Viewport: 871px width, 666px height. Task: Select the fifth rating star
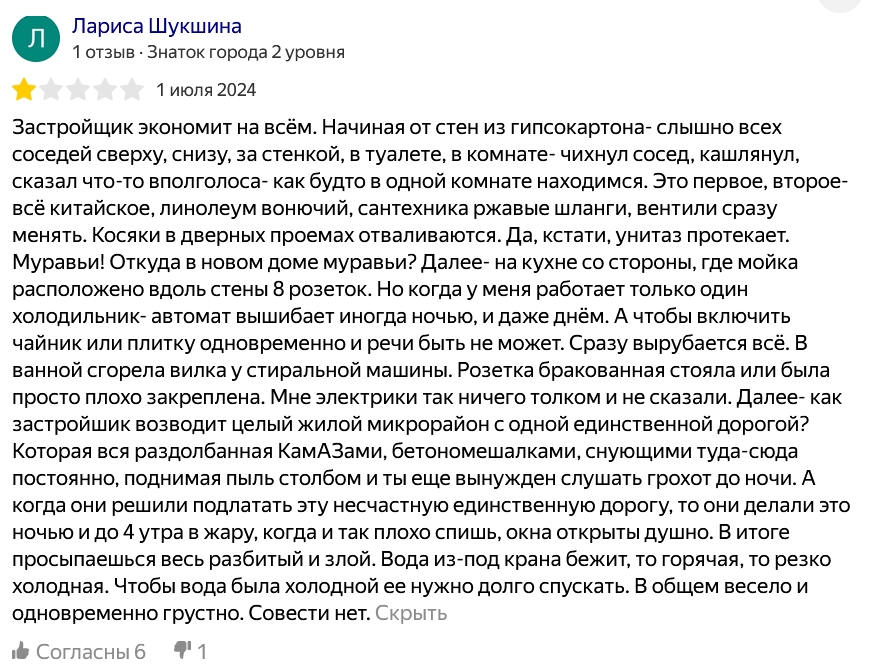[x=132, y=90]
